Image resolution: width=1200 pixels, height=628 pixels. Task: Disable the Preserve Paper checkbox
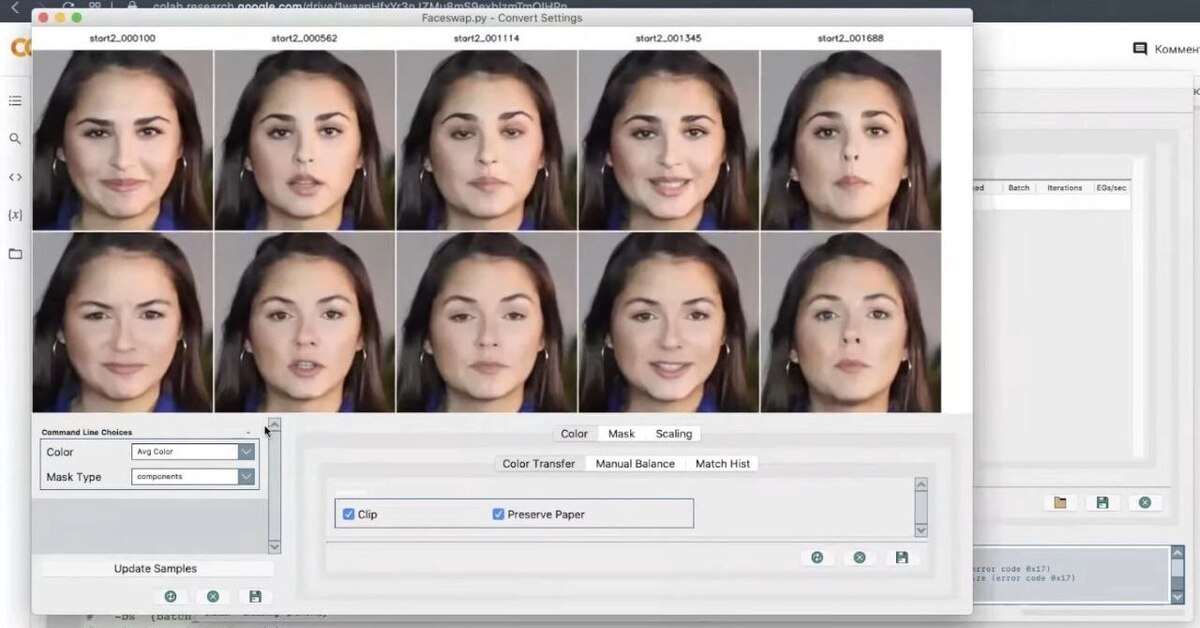(499, 514)
